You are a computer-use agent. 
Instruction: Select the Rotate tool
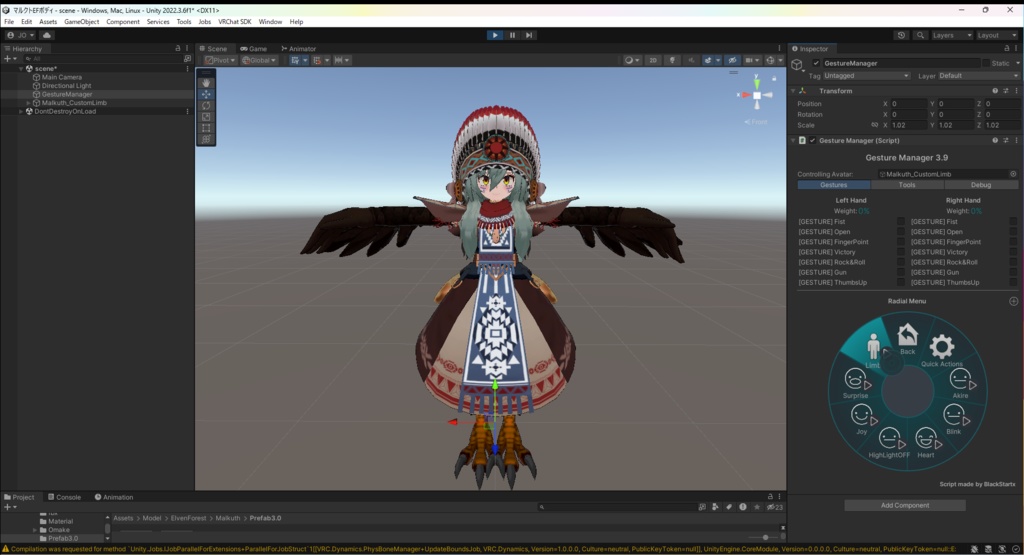(x=206, y=105)
